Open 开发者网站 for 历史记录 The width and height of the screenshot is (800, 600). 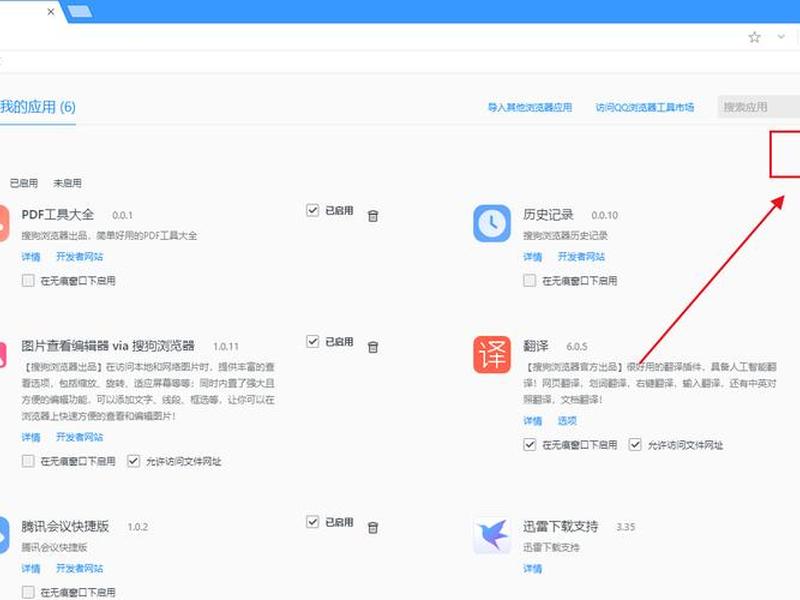[581, 257]
